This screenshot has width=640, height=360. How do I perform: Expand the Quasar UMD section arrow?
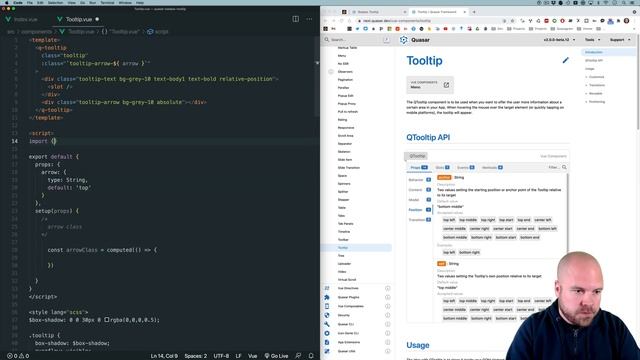387,351
